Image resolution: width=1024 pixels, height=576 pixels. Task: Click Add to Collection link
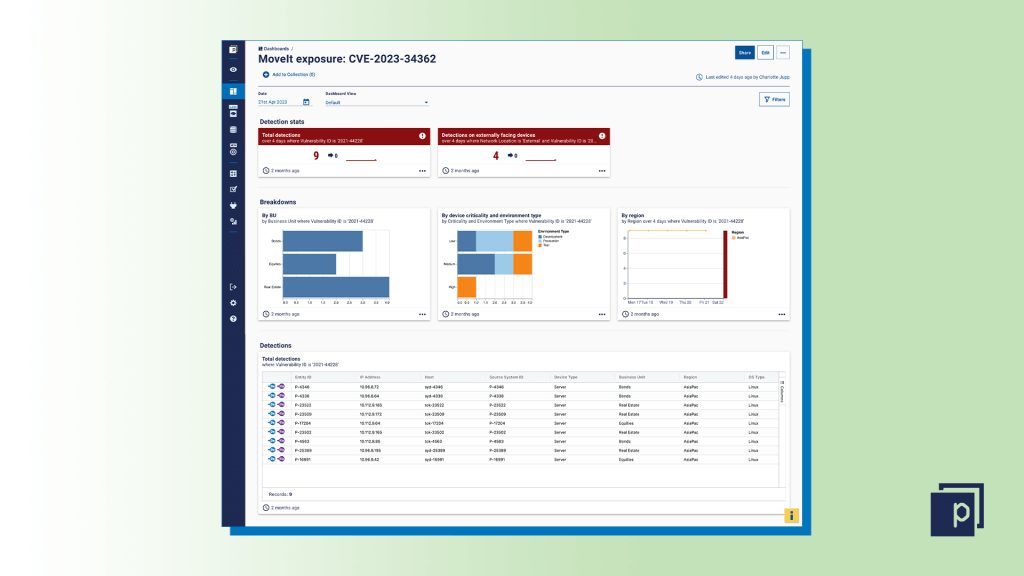point(293,74)
